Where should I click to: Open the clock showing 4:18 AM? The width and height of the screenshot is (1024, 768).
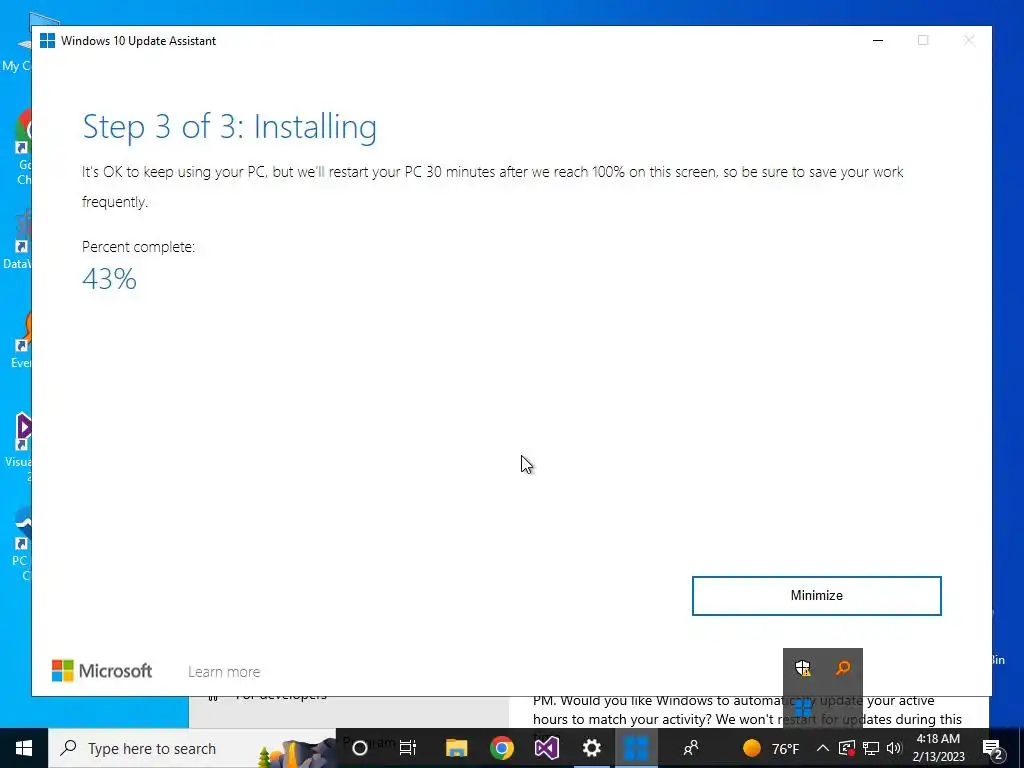pos(938,748)
